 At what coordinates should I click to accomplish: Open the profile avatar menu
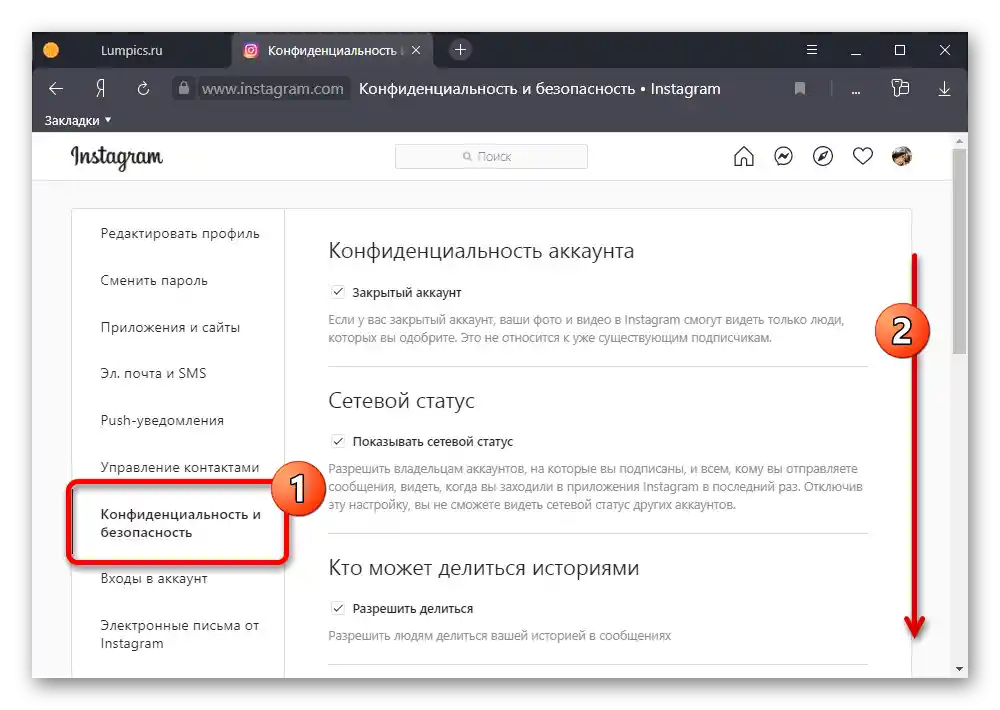[x=902, y=156]
